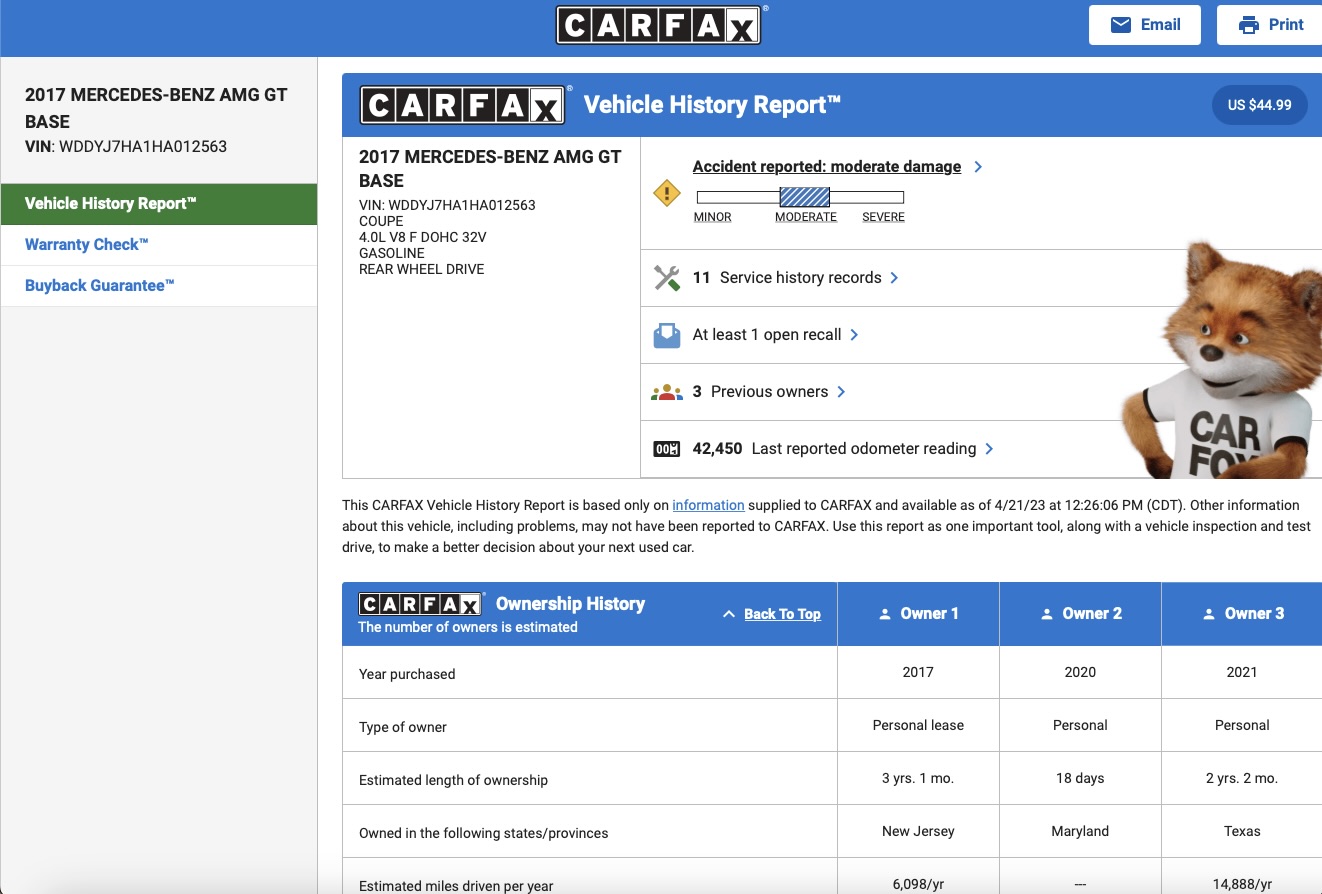Click the Email button
Viewport: 1322px width, 894px height.
coord(1145,25)
